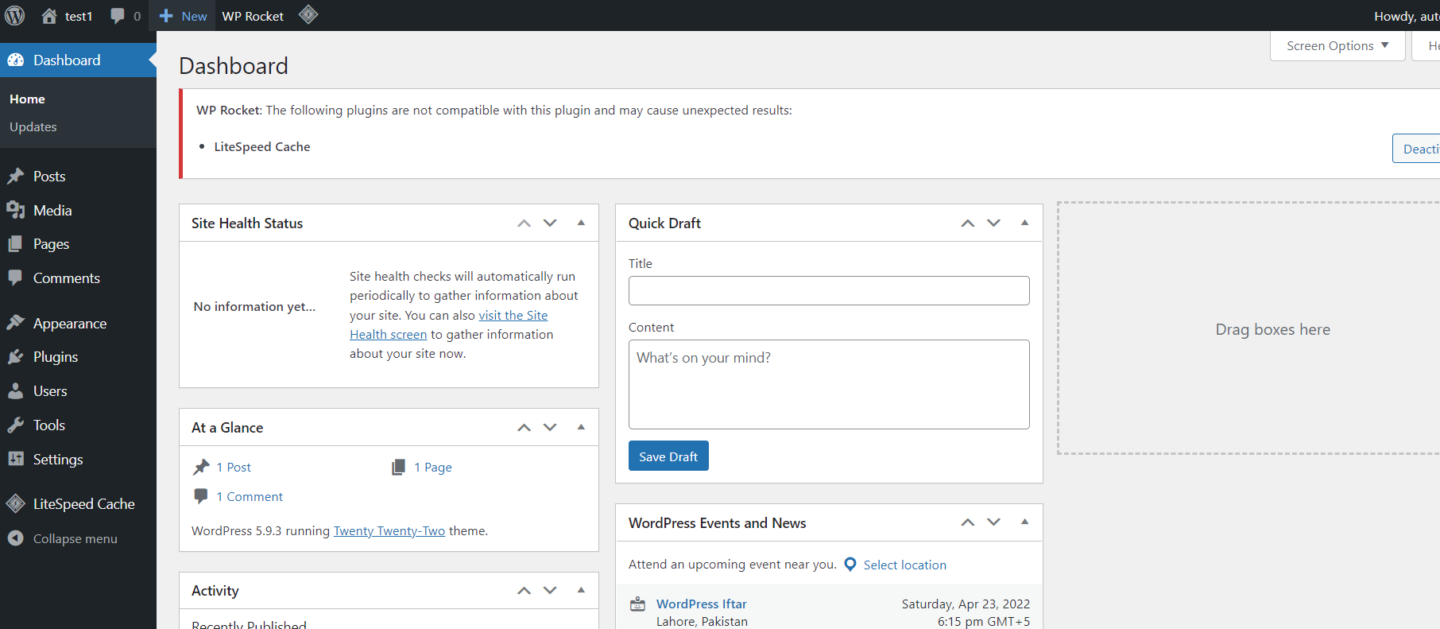Collapse the At a Glance panel

(x=581, y=427)
